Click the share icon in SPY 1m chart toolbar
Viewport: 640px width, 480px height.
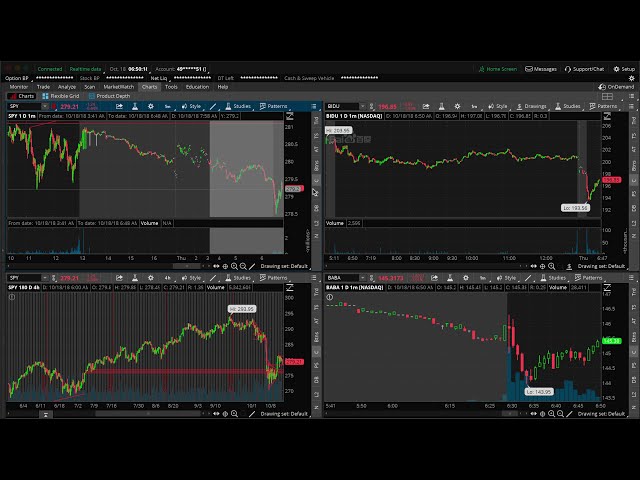pyautogui.click(x=119, y=107)
